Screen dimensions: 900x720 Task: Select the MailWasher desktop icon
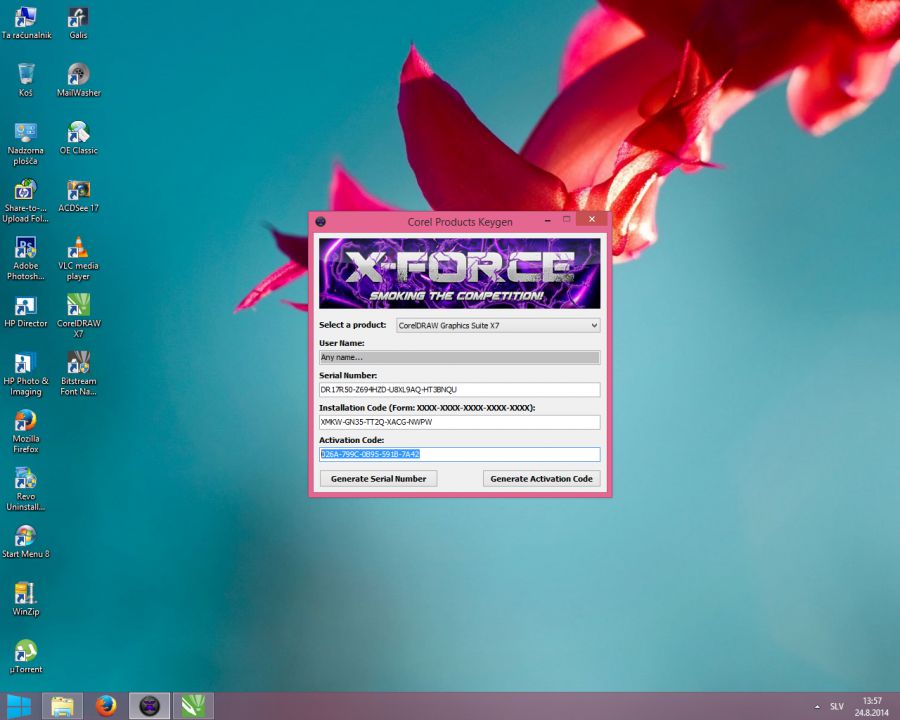click(79, 80)
